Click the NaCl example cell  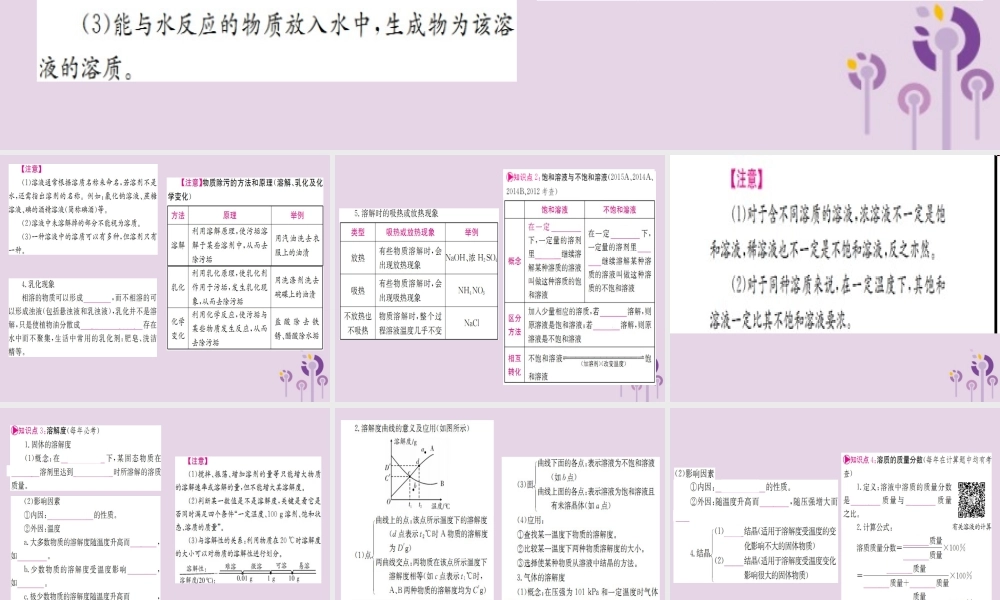[x=471, y=323]
